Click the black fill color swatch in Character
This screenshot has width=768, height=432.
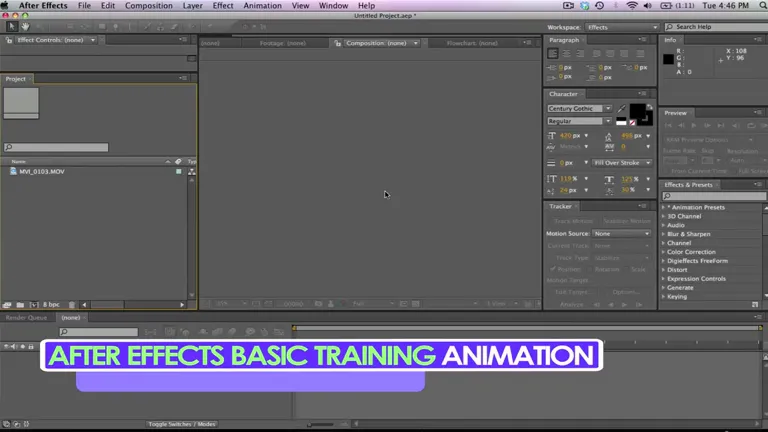637,111
